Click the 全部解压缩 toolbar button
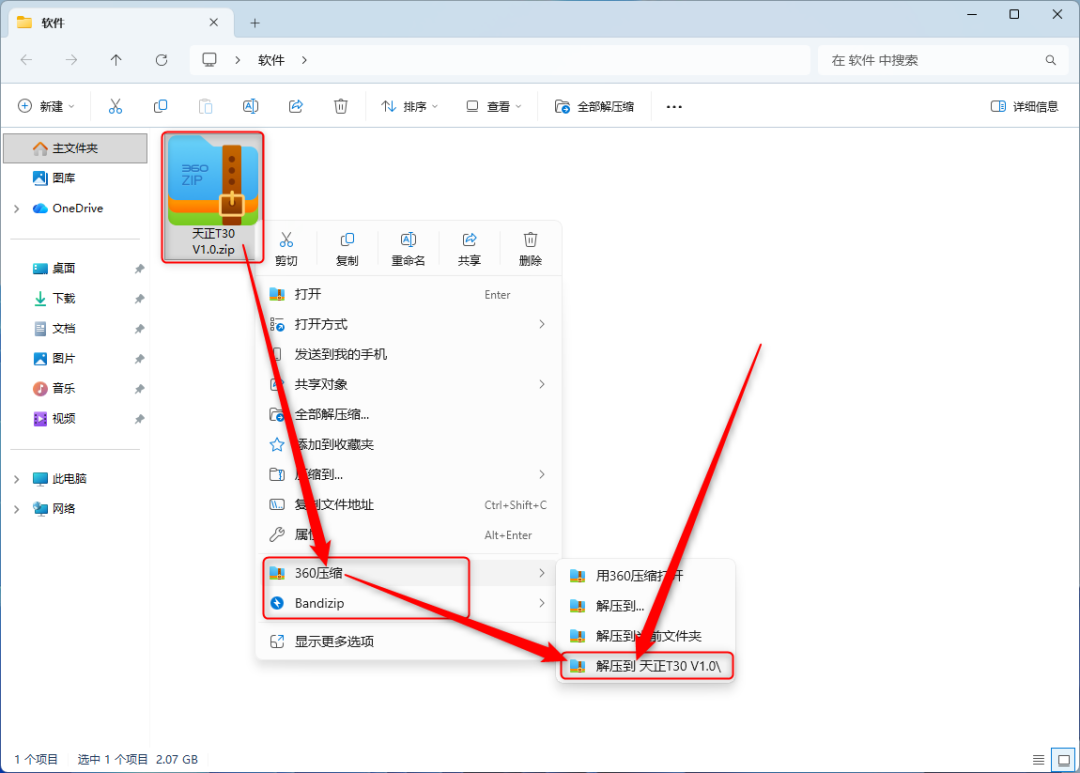 click(x=594, y=106)
